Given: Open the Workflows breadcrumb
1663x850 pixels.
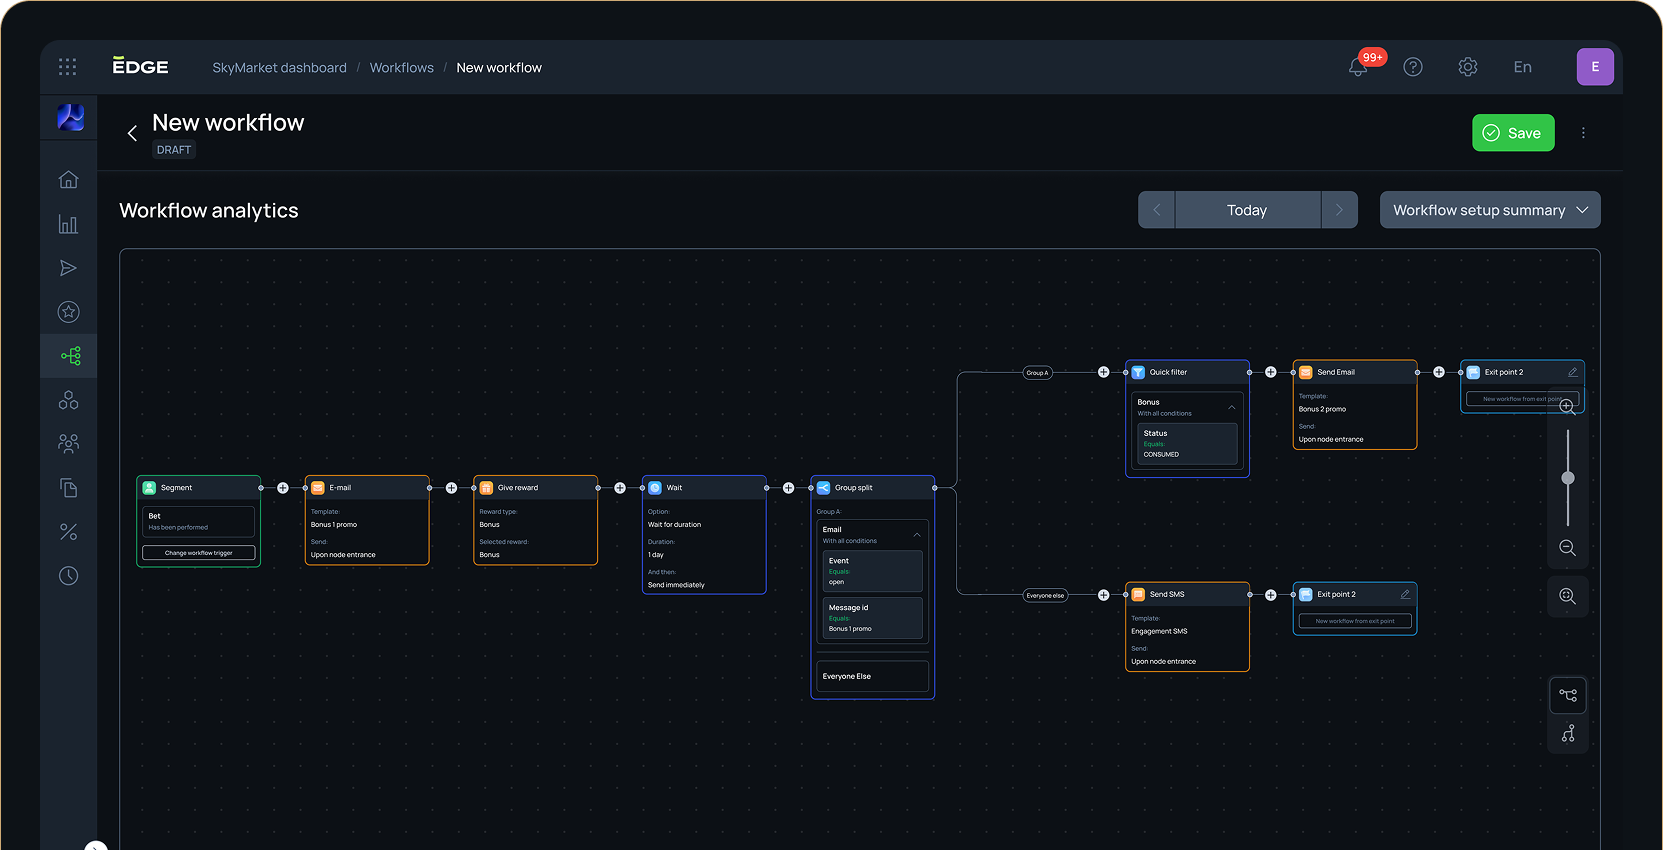Looking at the screenshot, I should (x=401, y=68).
